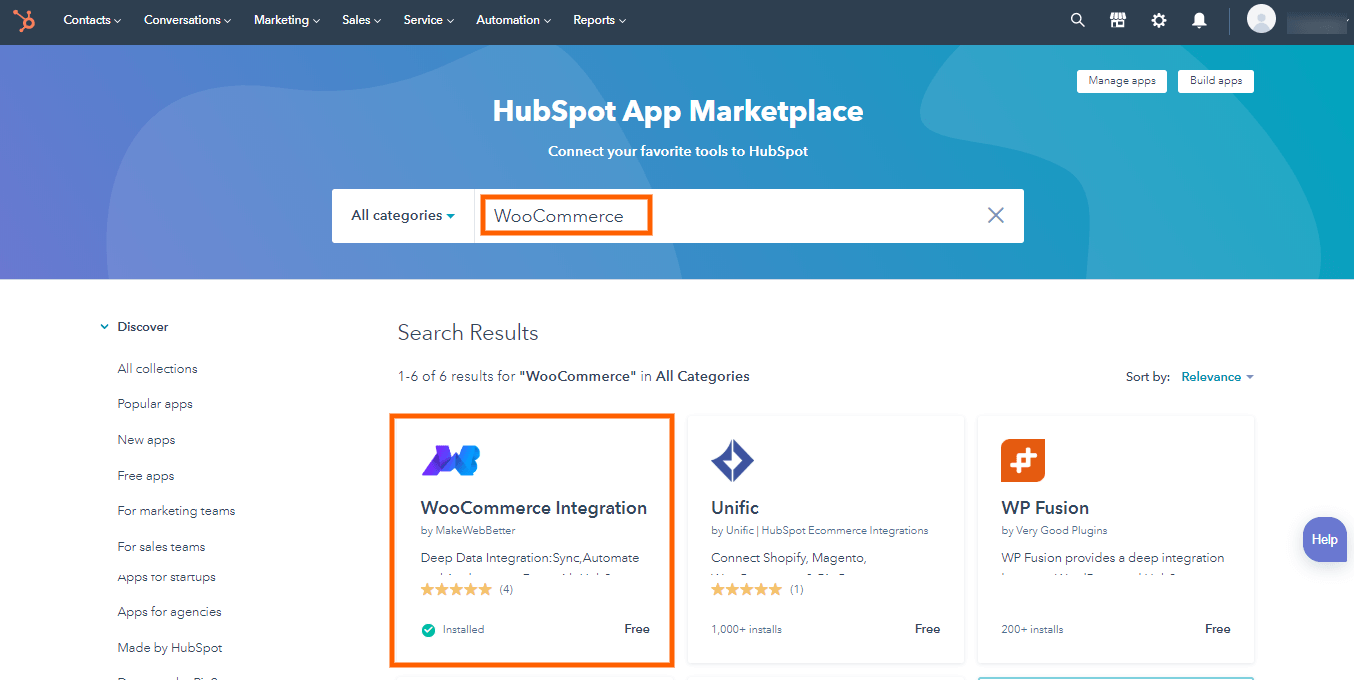Collapse the Discover section
1354x680 pixels.
coord(134,327)
